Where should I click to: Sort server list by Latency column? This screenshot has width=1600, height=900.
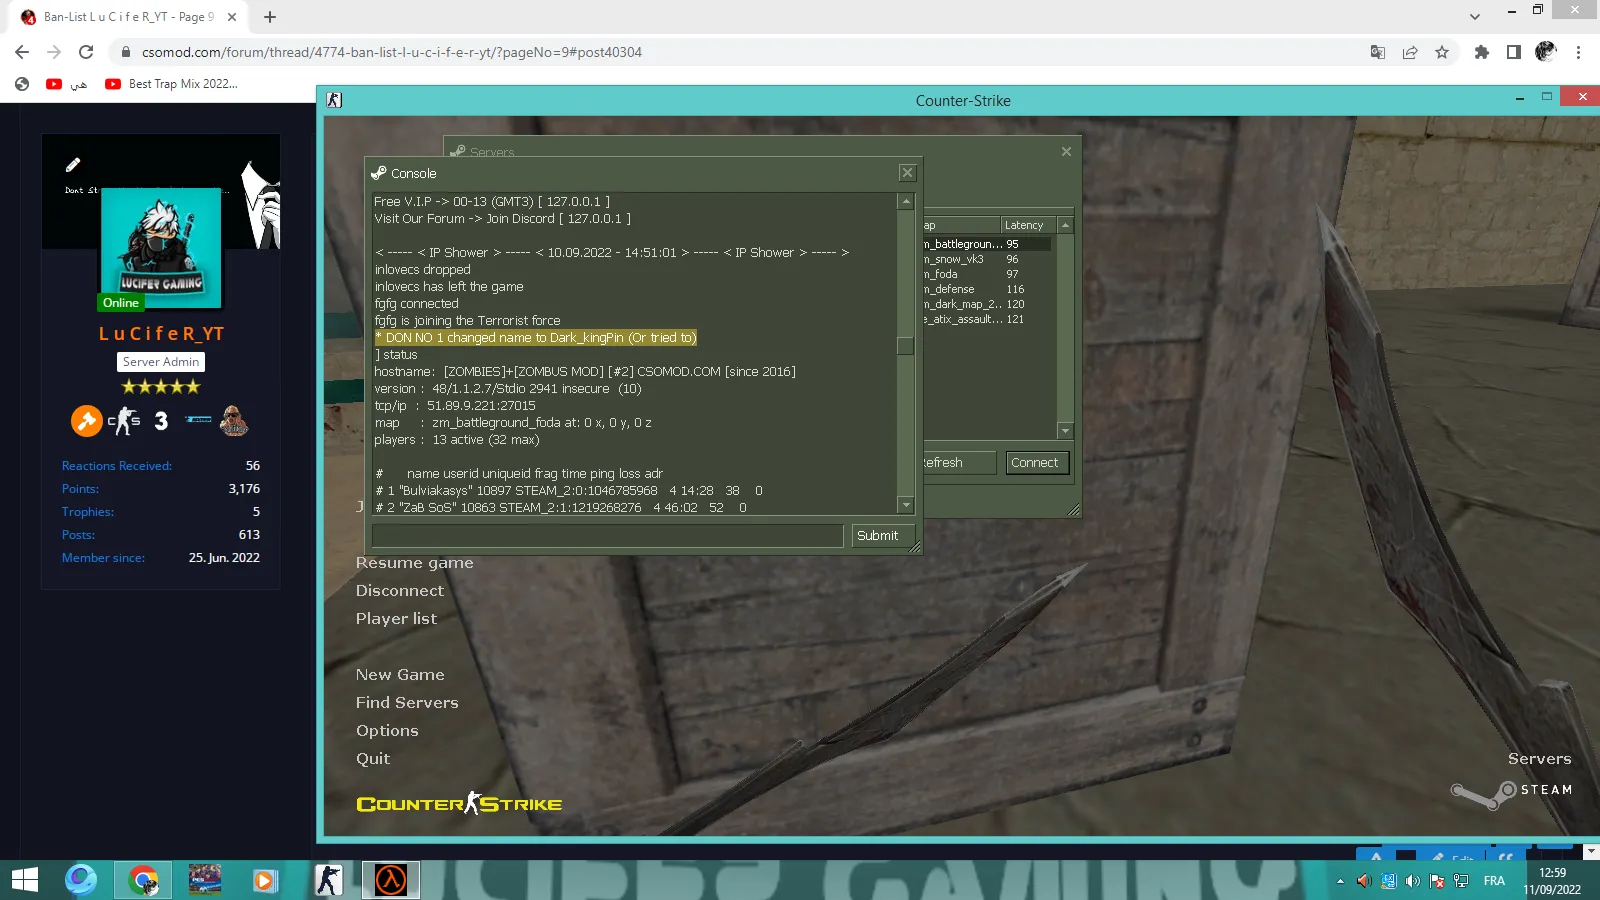coord(1028,225)
